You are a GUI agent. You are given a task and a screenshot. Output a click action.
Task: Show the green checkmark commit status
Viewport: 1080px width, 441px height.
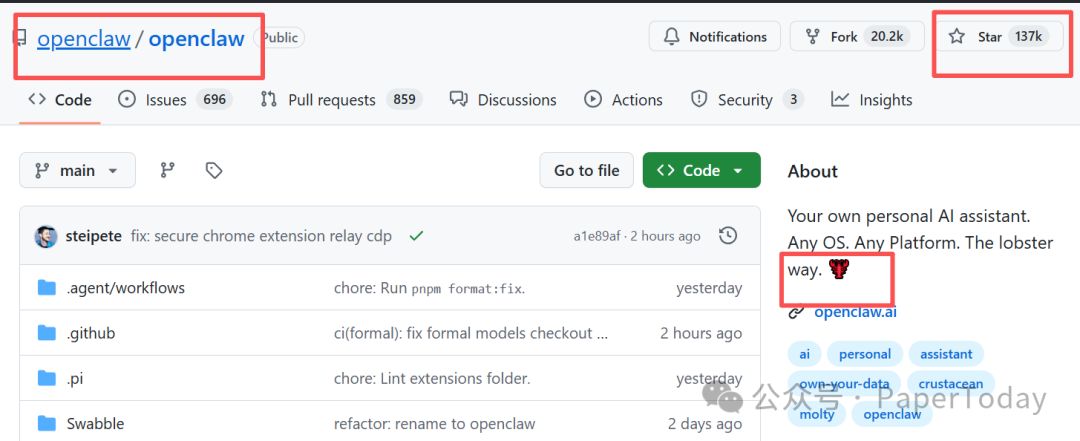tap(416, 236)
